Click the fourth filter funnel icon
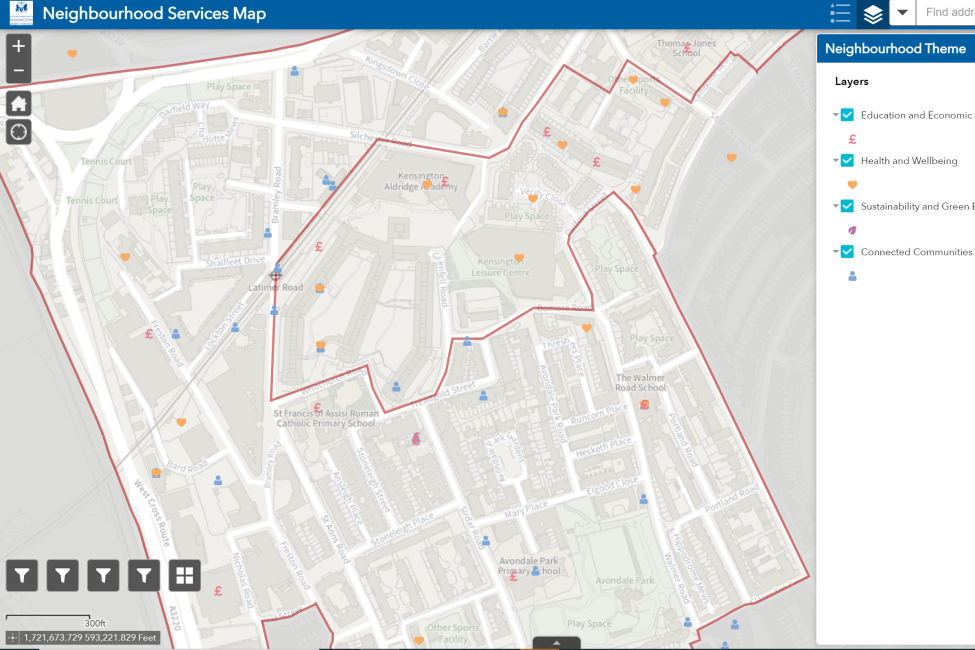975x650 pixels. click(143, 575)
